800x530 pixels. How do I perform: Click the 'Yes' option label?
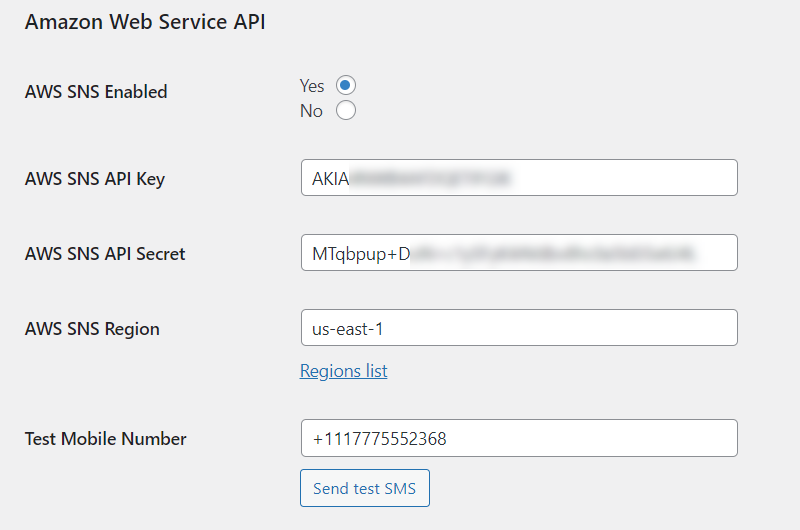[312, 86]
